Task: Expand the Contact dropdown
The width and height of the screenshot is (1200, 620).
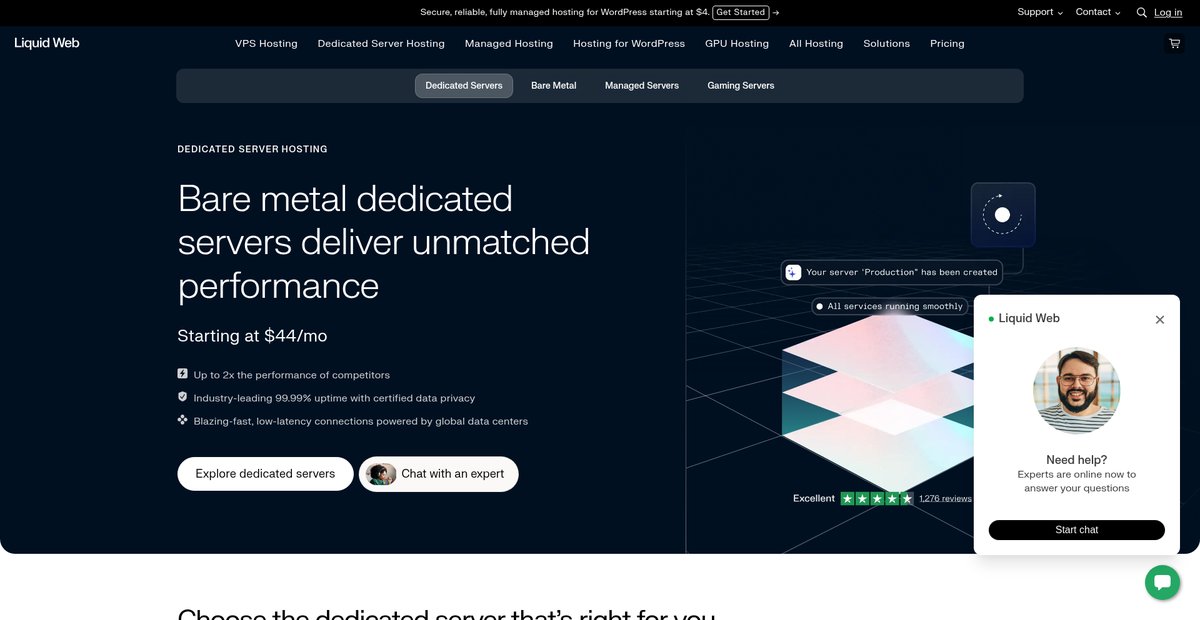Action: 1098,12
